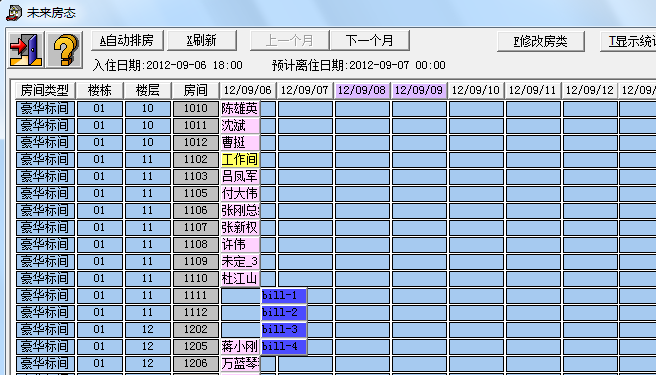
Task: Select room number 1108
Action: (196, 244)
